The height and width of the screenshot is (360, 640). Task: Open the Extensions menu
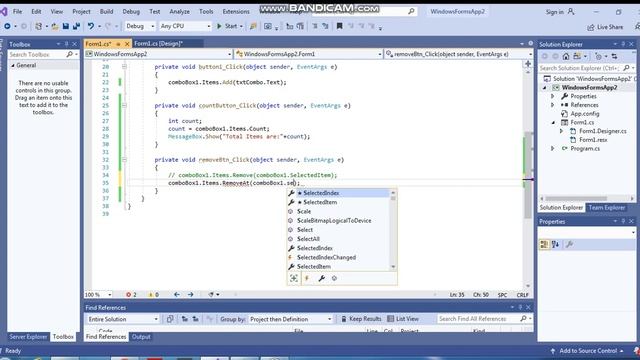point(236,11)
